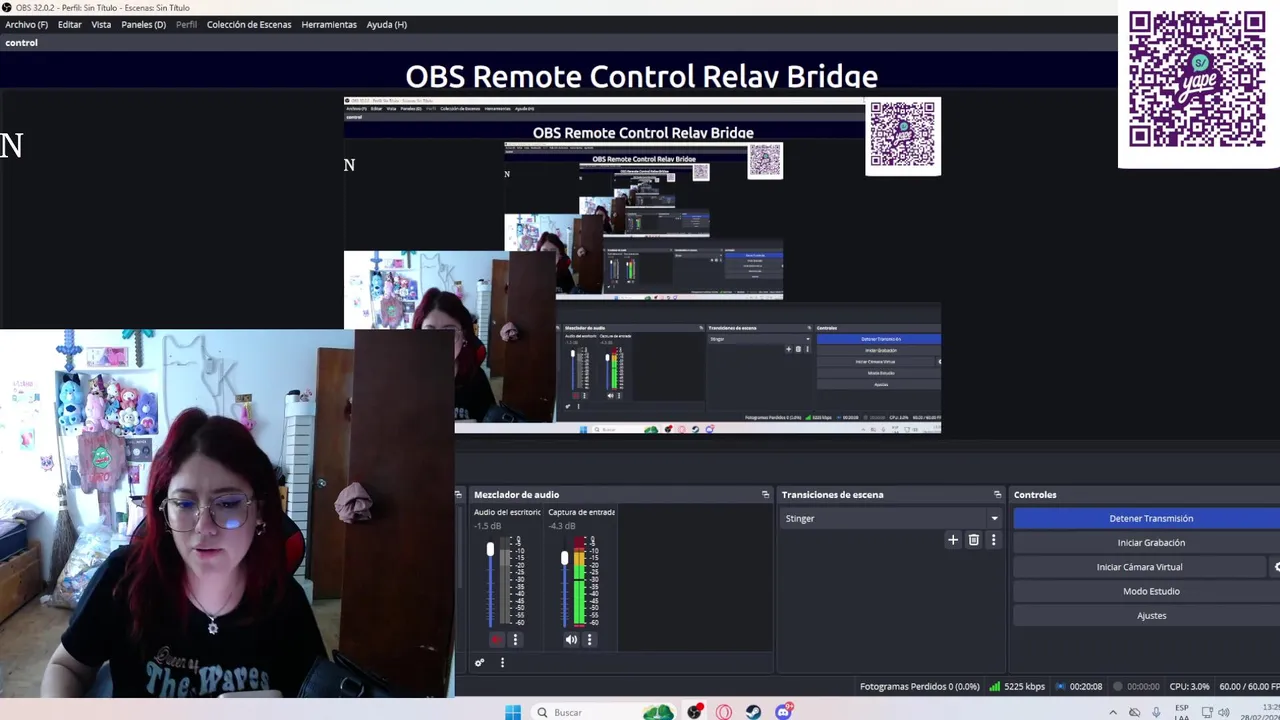Open the Windows Start menu
1280x720 pixels.
tap(513, 712)
